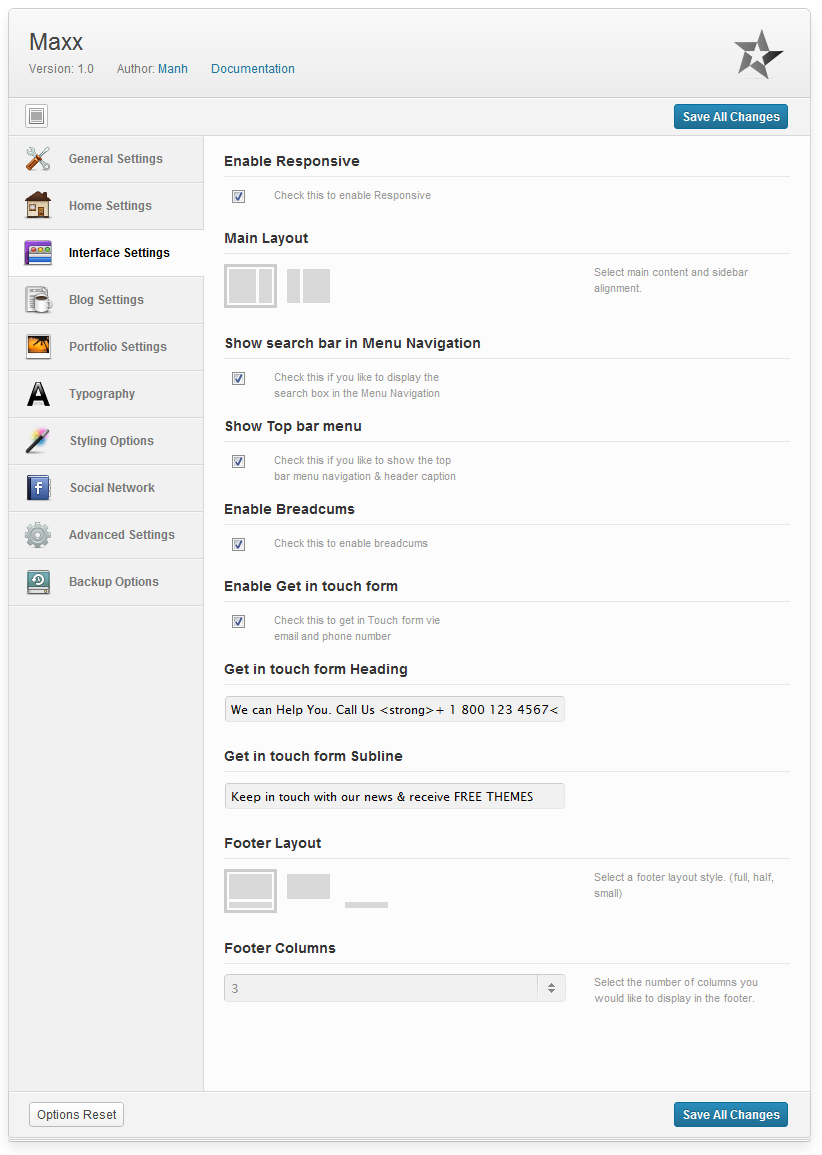This screenshot has height=1155, width=822.
Task: Click the star logo in the header
Action: click(758, 55)
